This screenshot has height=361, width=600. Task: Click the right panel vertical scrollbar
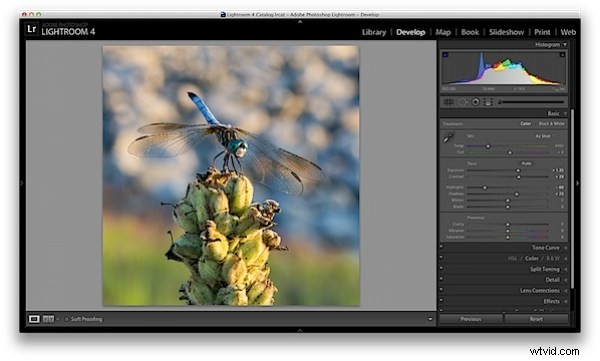coord(572,199)
